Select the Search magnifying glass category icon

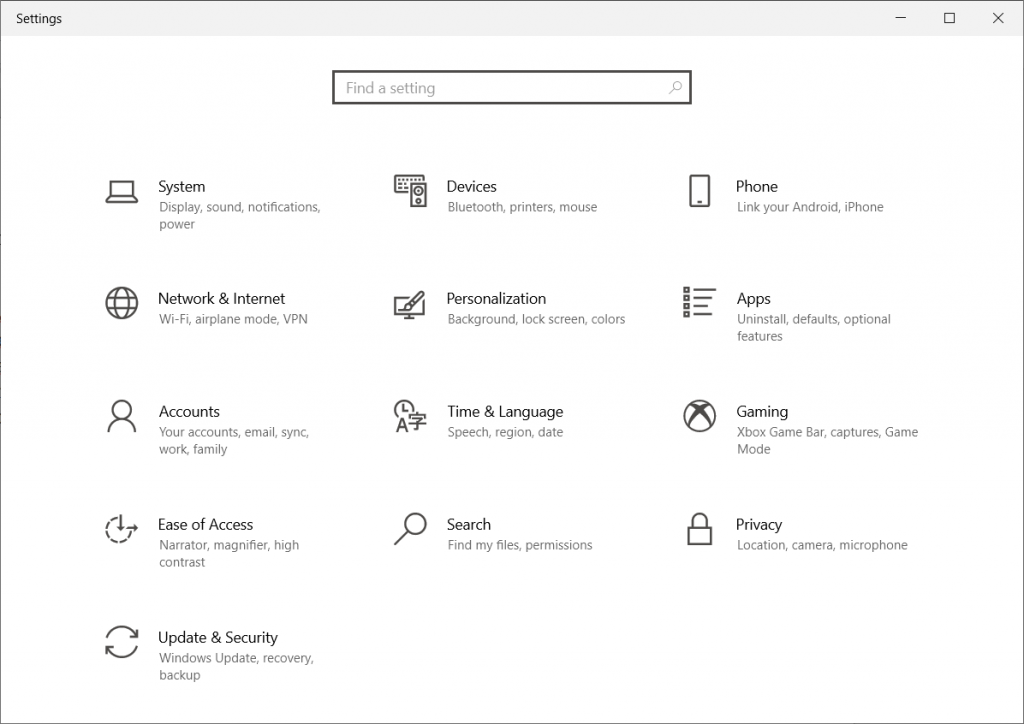coord(410,529)
